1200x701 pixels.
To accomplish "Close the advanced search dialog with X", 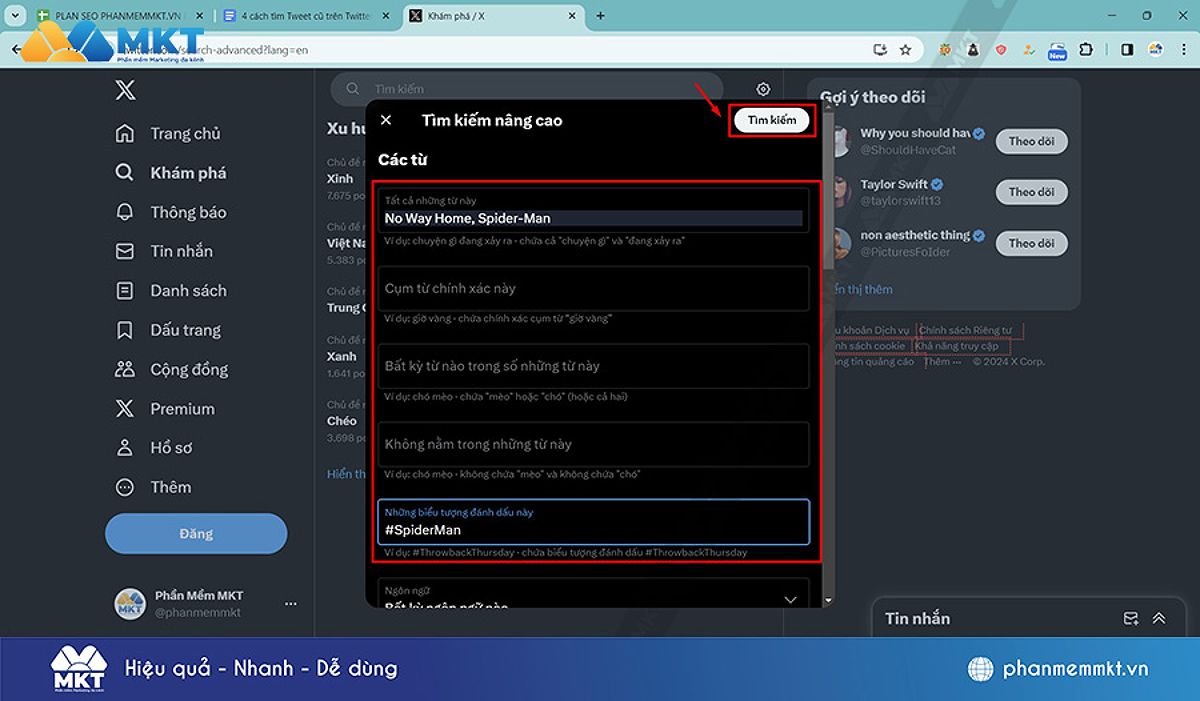I will click(x=386, y=120).
